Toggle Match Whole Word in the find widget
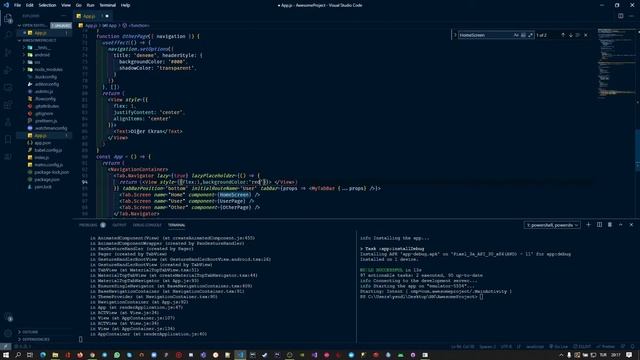 point(523,35)
